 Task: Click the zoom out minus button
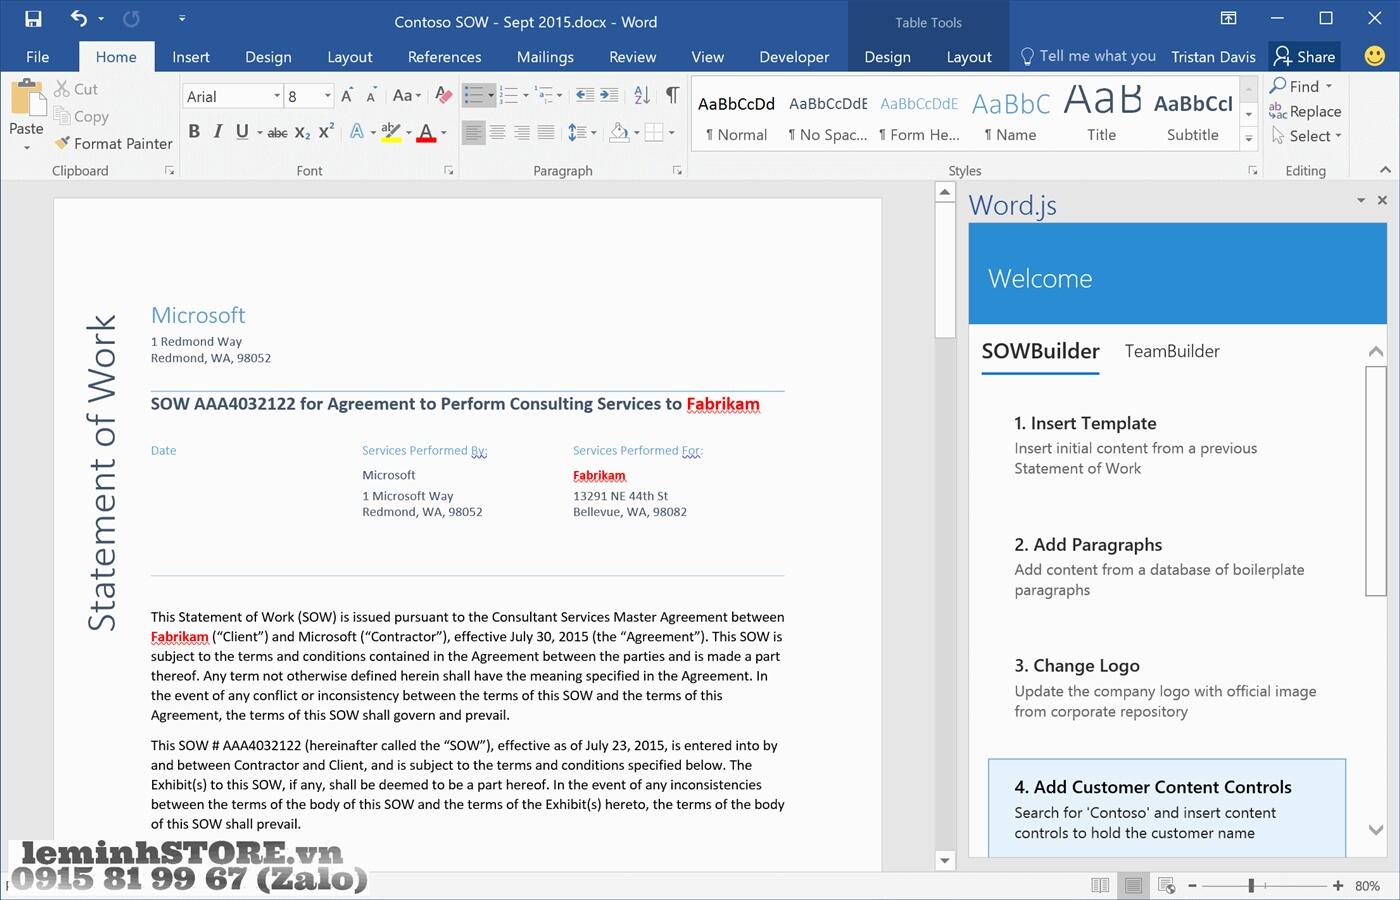coord(1192,886)
